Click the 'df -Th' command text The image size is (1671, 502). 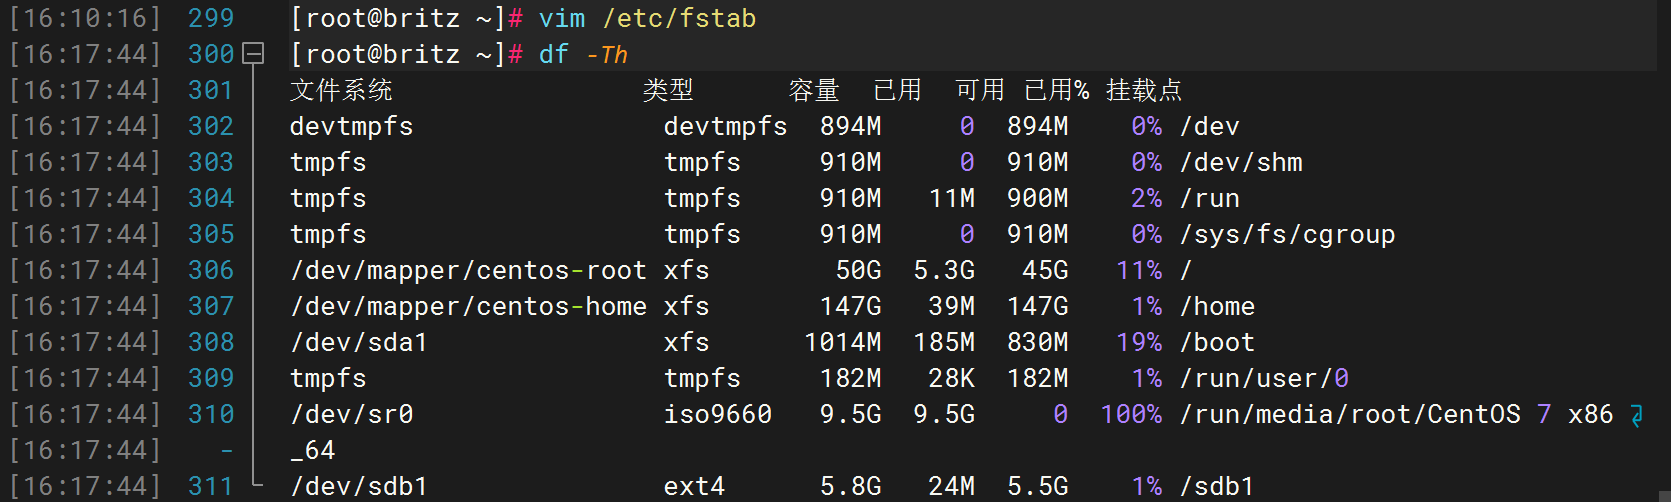pos(584,54)
